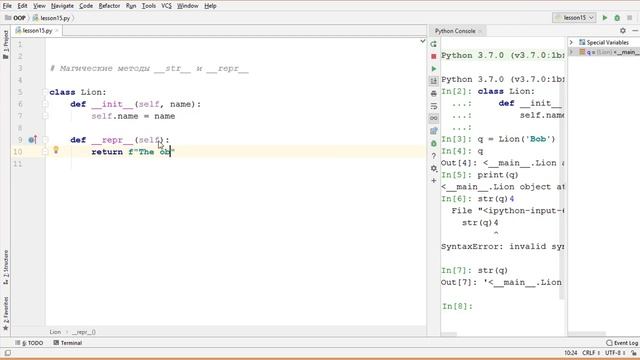
Task: Click the intention lightbulb on line 10
Action: click(56, 150)
